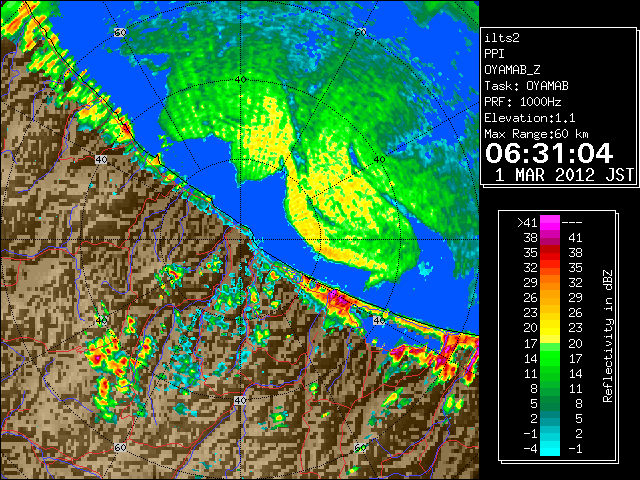Image resolution: width=640 pixels, height=480 pixels.
Task: Click the 'PRF: 1000Hz' entry
Action: pos(523,102)
